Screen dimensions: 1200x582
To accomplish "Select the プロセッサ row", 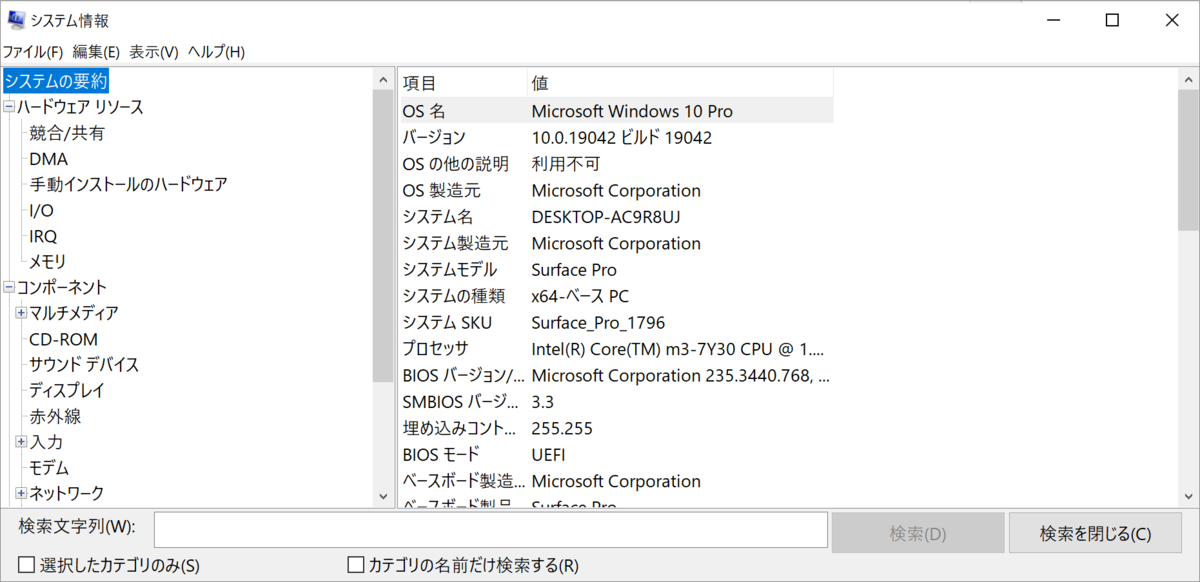I will pyautogui.click(x=615, y=349).
